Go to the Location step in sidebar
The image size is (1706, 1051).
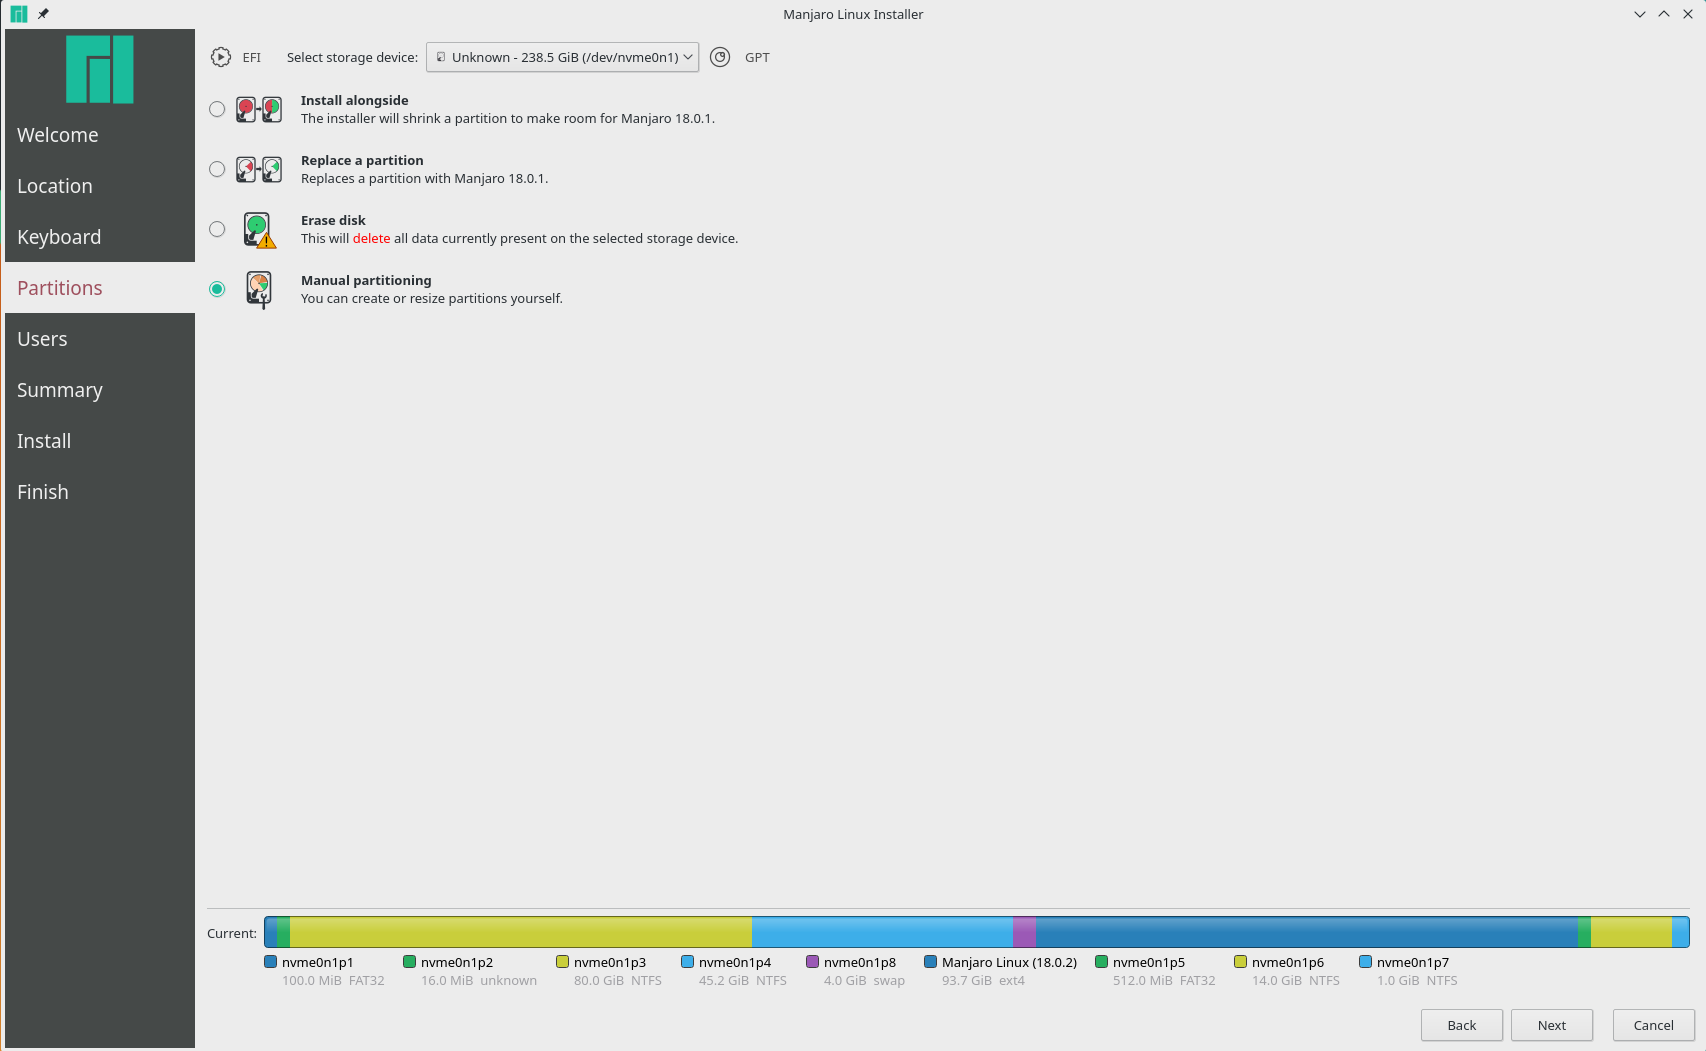click(100, 186)
